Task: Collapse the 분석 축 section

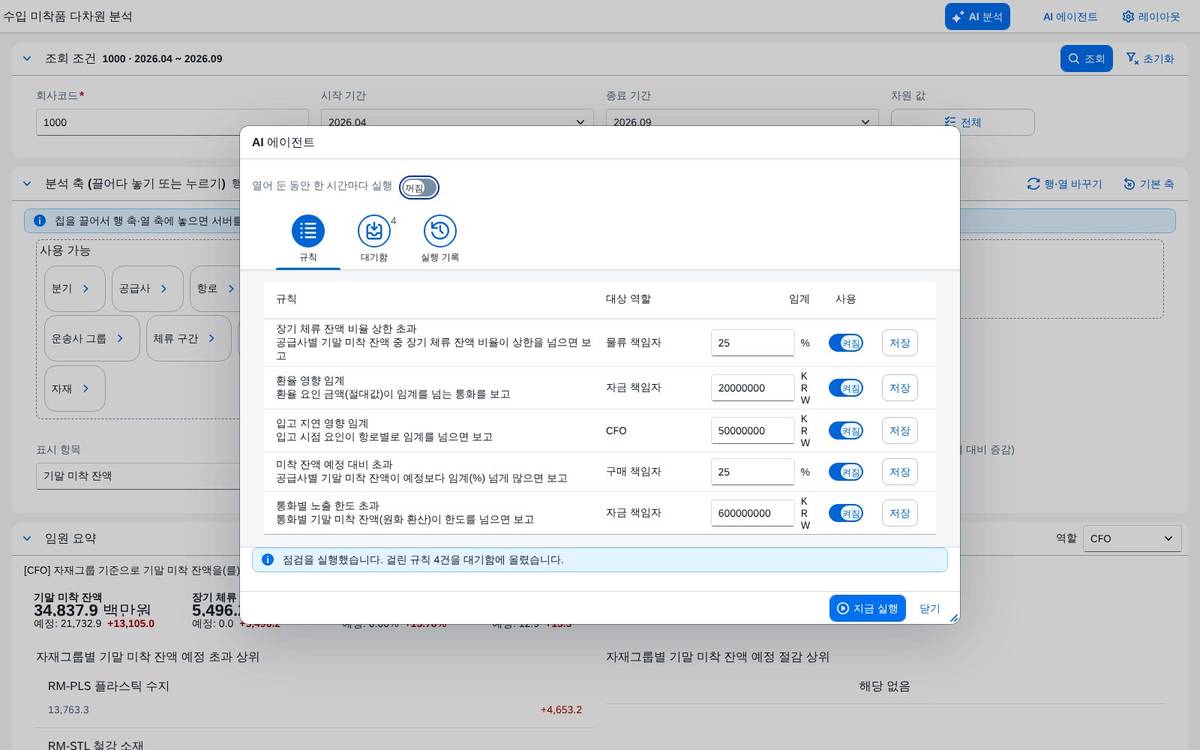Action: click(x=27, y=184)
